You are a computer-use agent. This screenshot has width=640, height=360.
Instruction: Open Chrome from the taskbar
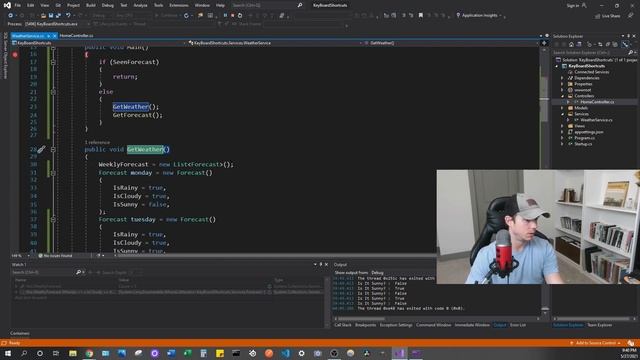pos(89,353)
